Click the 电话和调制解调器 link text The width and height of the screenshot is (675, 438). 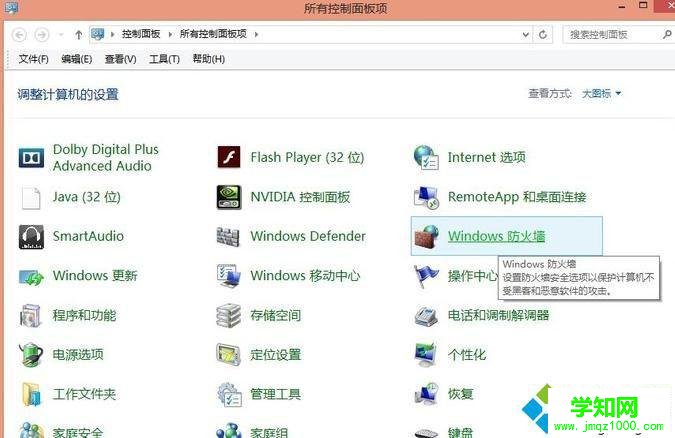[x=499, y=315]
